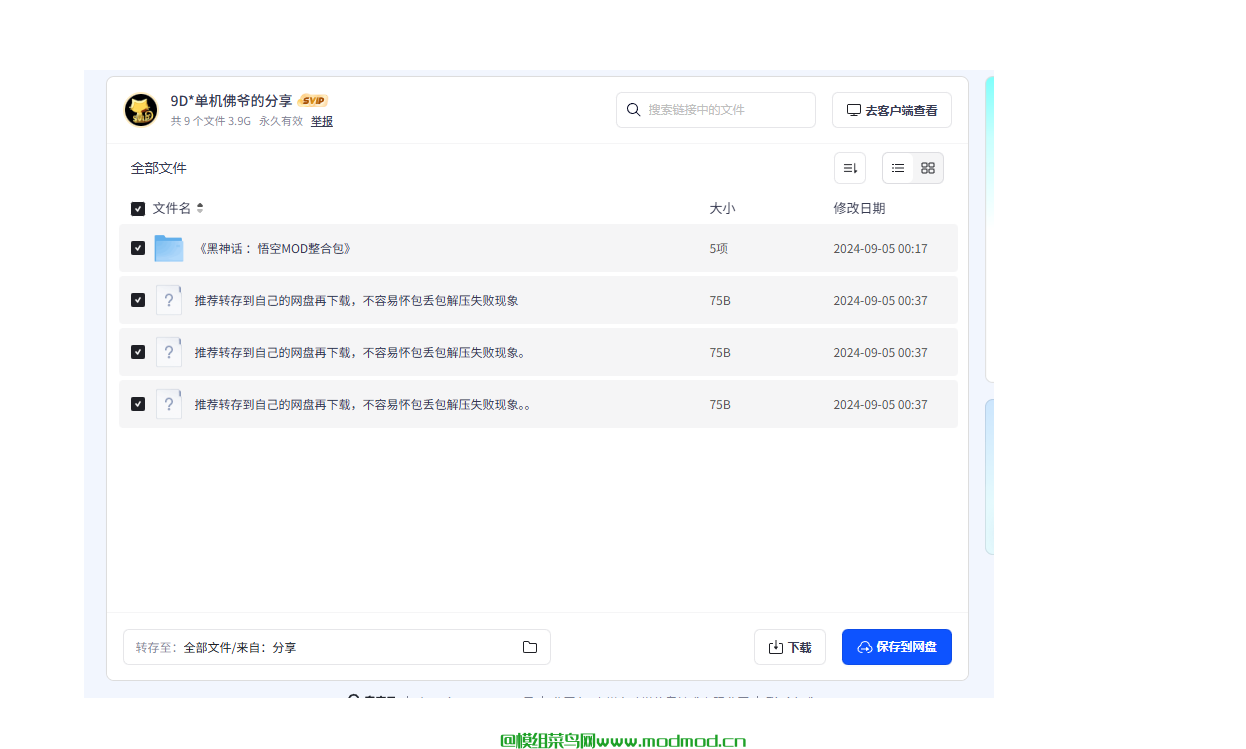This screenshot has height=749, width=1246.
Task: Click the SVIP badge icon
Action: point(313,101)
